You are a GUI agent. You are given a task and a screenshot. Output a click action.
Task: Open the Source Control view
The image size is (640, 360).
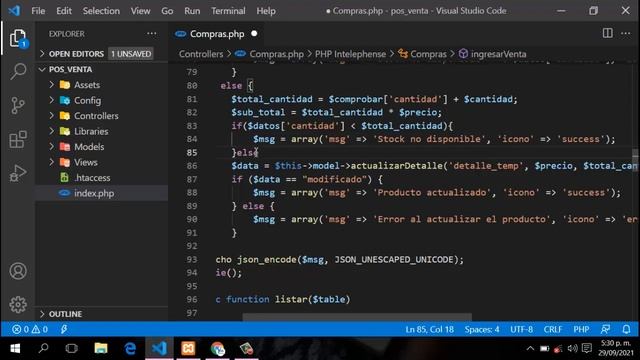(18, 105)
